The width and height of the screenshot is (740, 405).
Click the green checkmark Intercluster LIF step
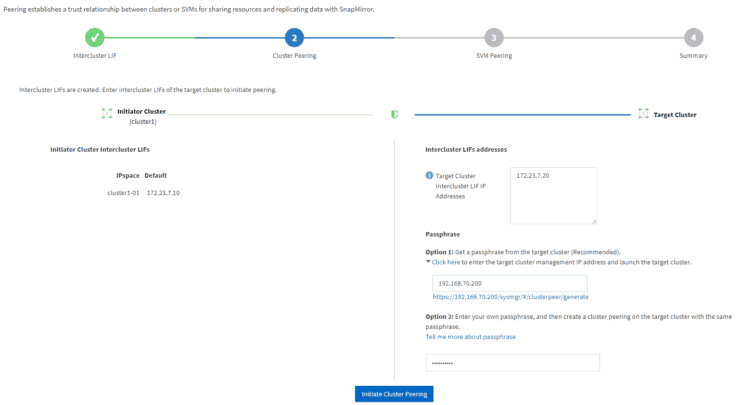pos(95,37)
